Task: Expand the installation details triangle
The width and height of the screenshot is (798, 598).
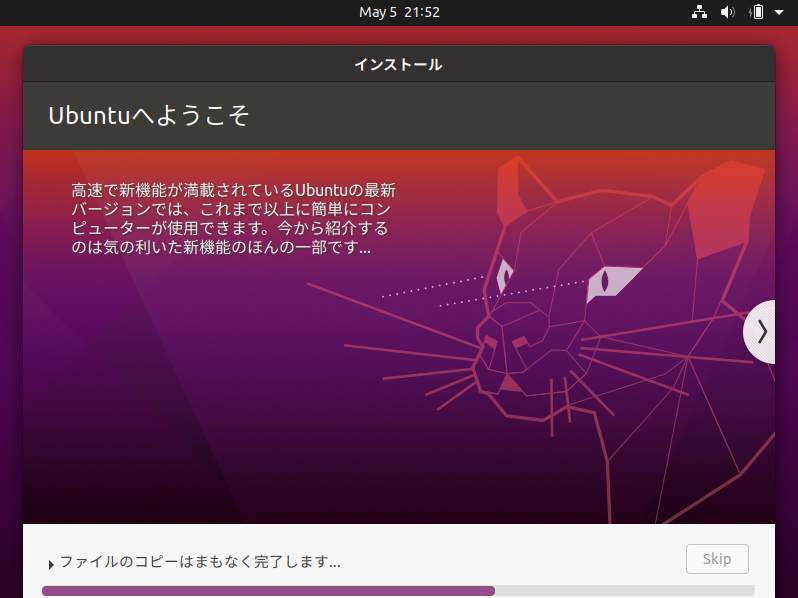Action: point(51,564)
